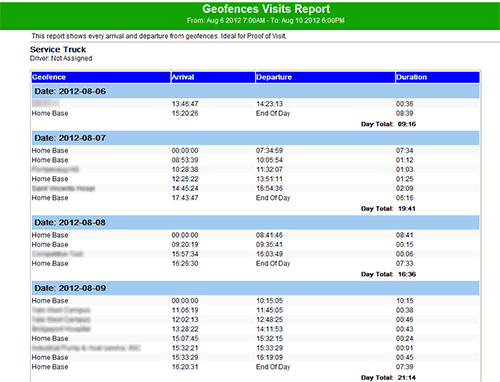Click departure time 07:34:59
Screen dimensions: 500x382
tap(269, 151)
